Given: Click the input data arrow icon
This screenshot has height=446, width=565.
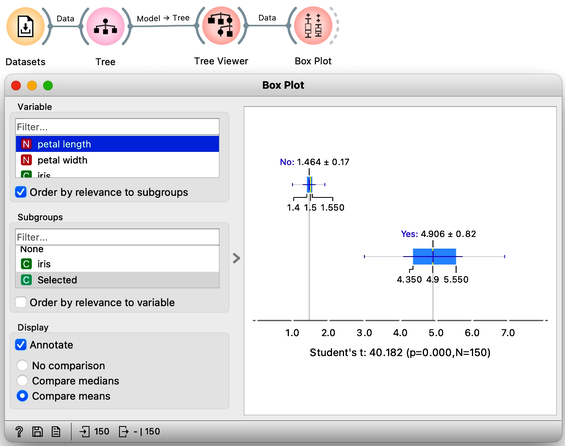Looking at the screenshot, I should (84, 431).
